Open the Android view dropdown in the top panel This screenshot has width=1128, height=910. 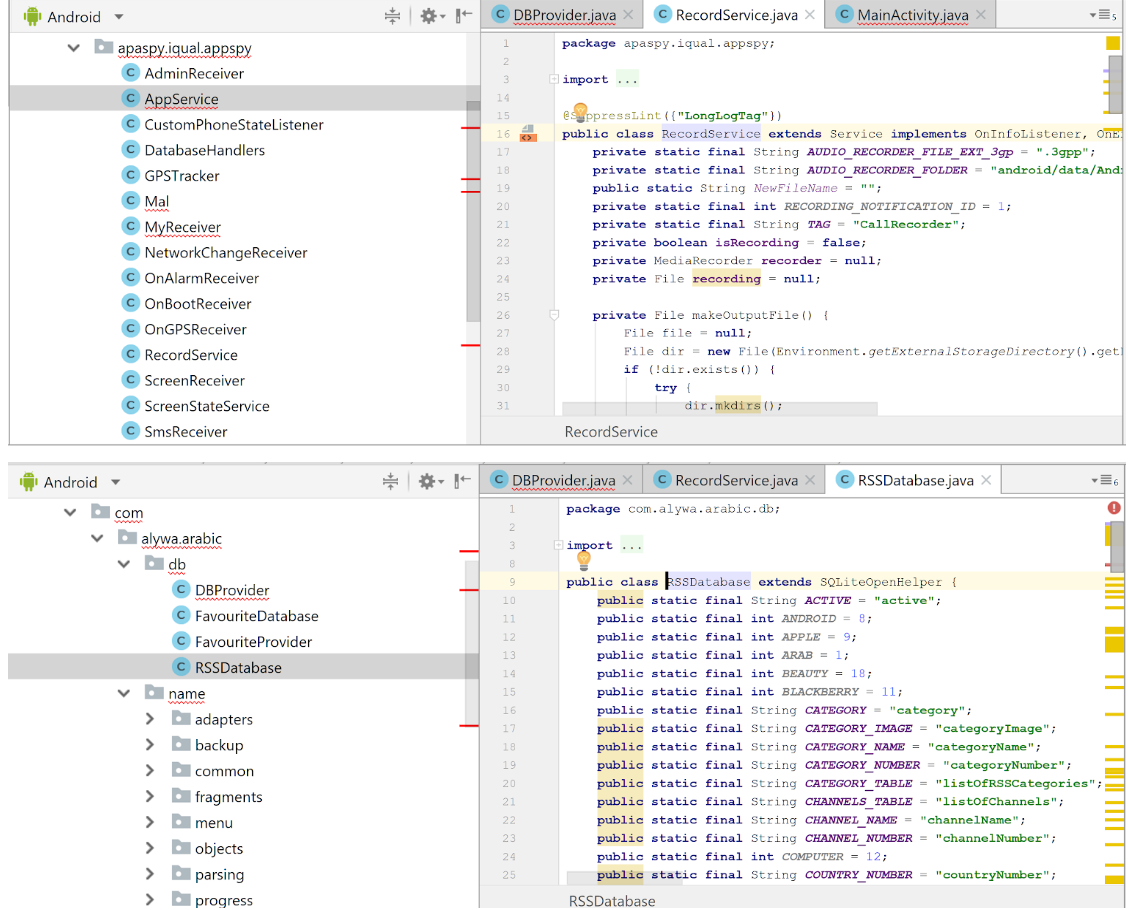pos(119,17)
